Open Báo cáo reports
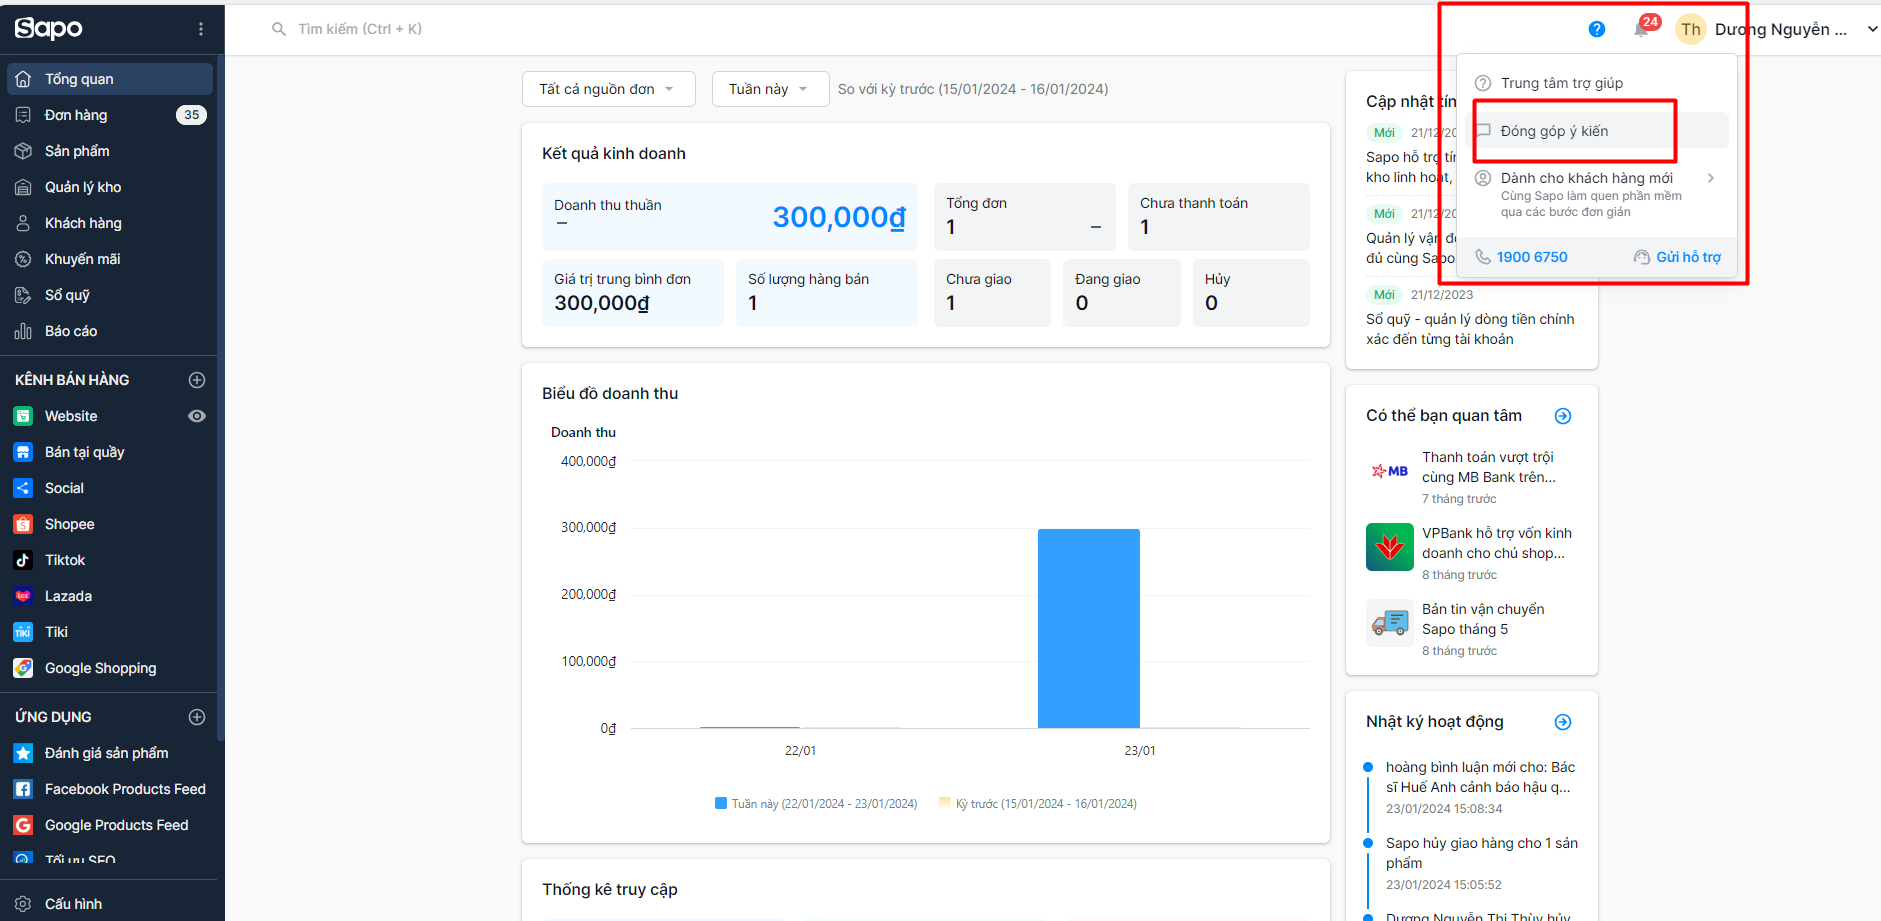This screenshot has width=1881, height=921. (110, 331)
